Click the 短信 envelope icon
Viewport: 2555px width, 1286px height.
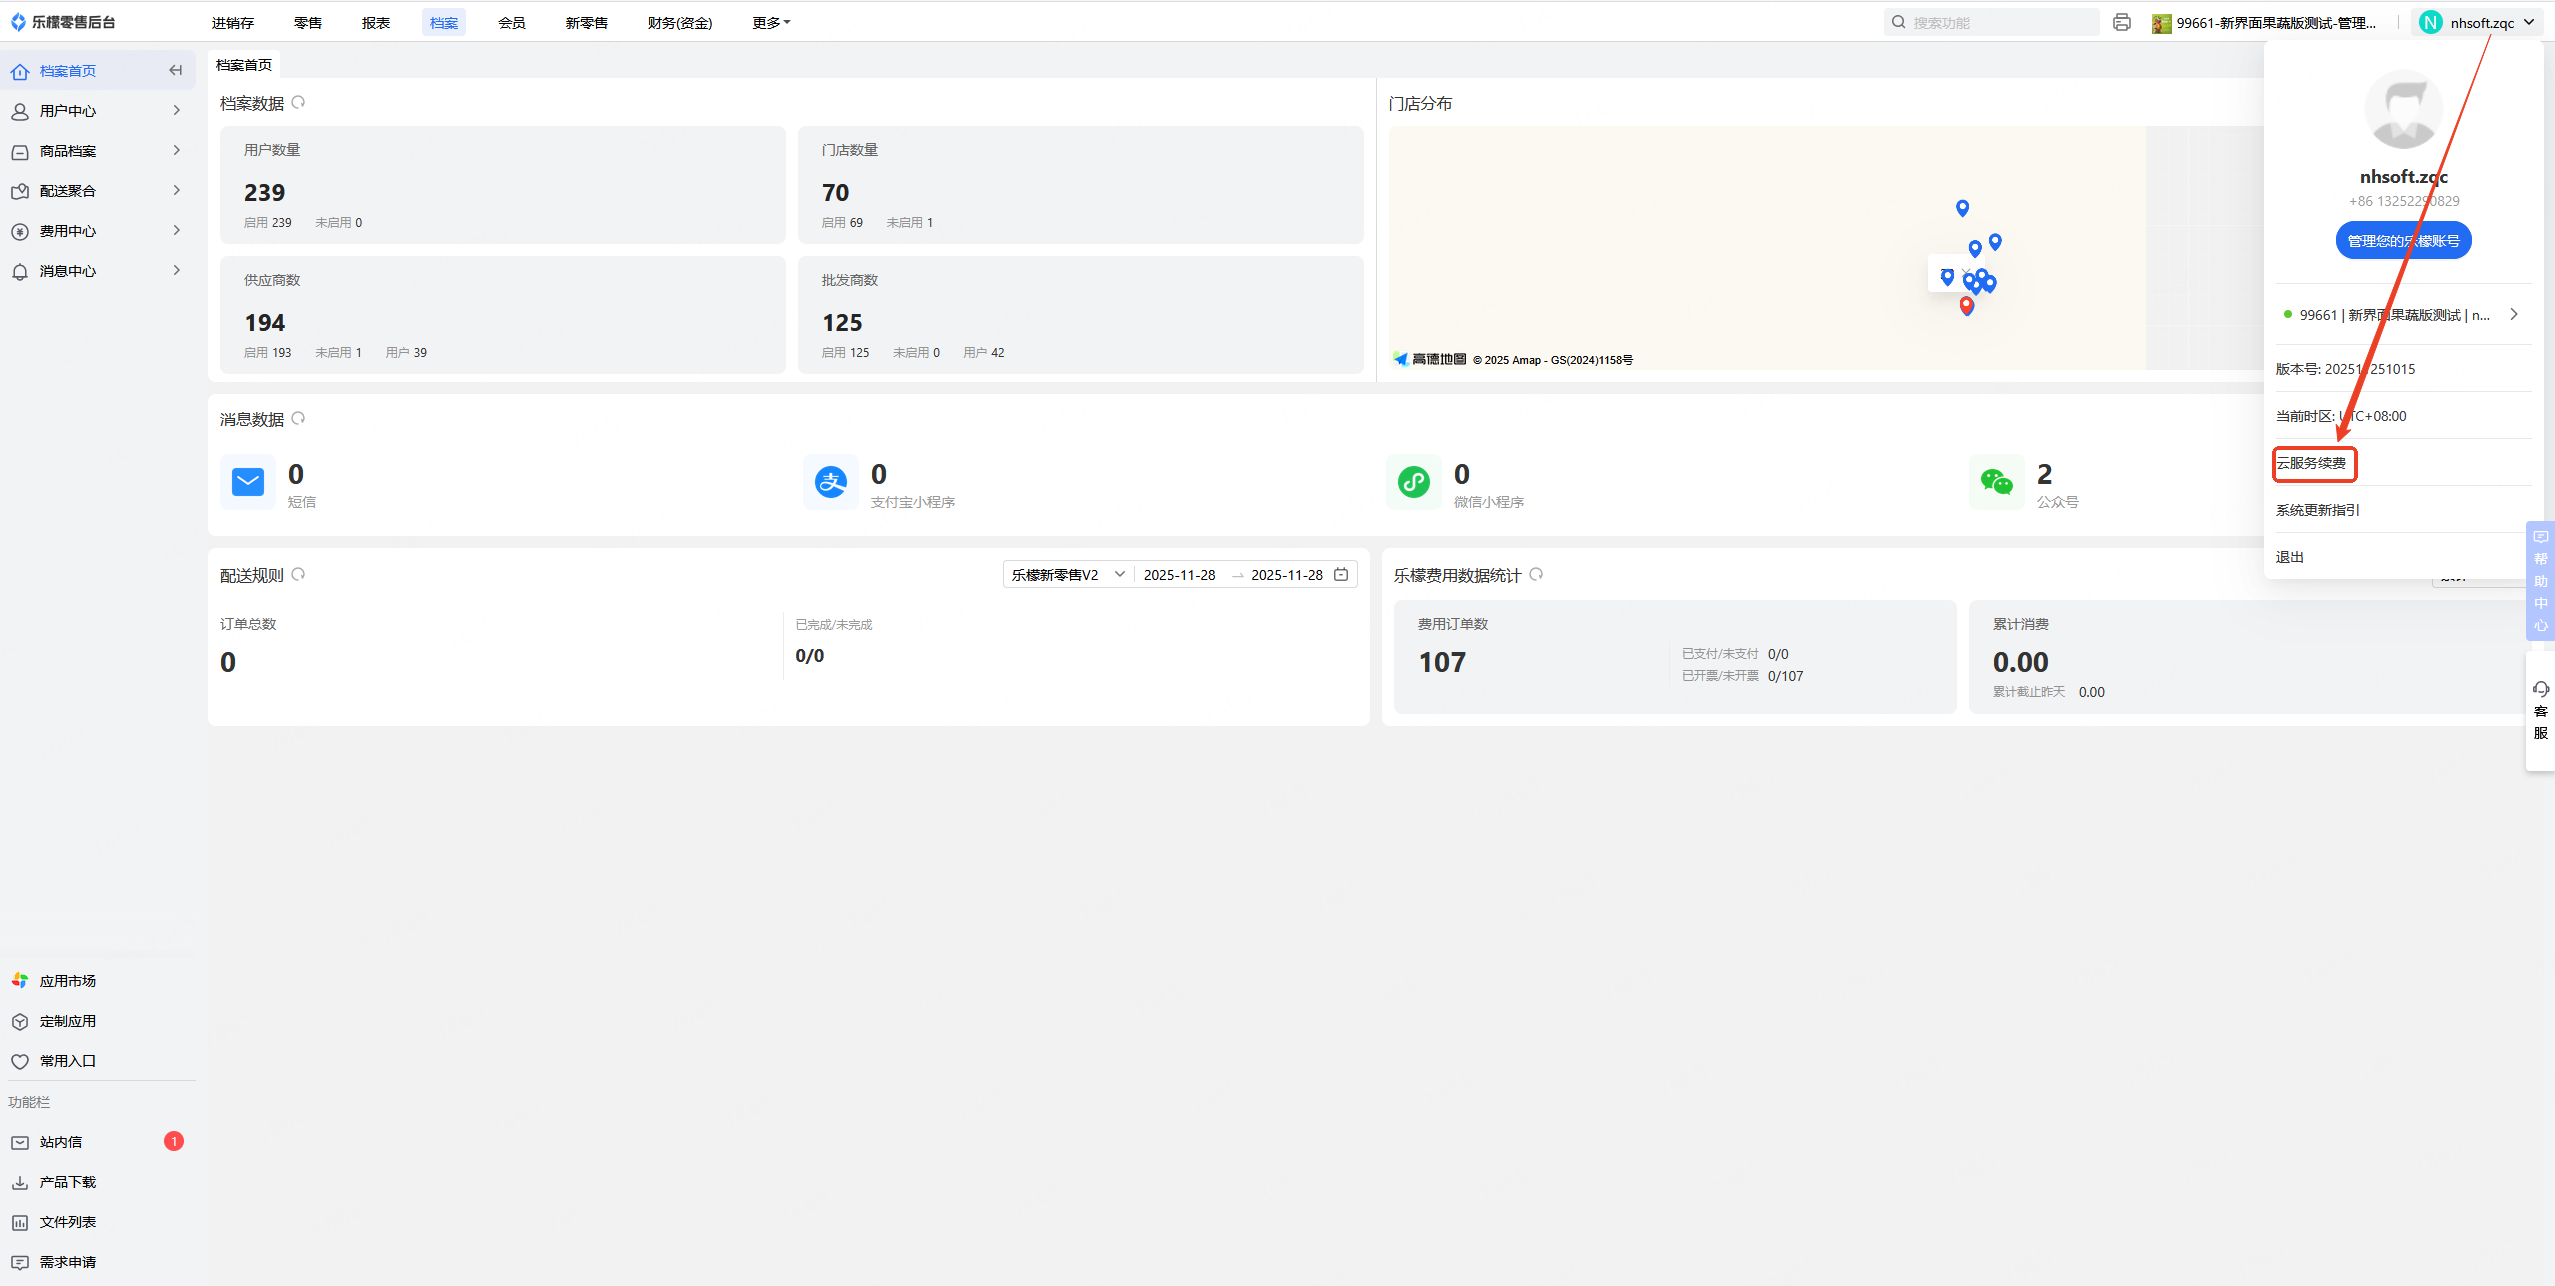(248, 482)
